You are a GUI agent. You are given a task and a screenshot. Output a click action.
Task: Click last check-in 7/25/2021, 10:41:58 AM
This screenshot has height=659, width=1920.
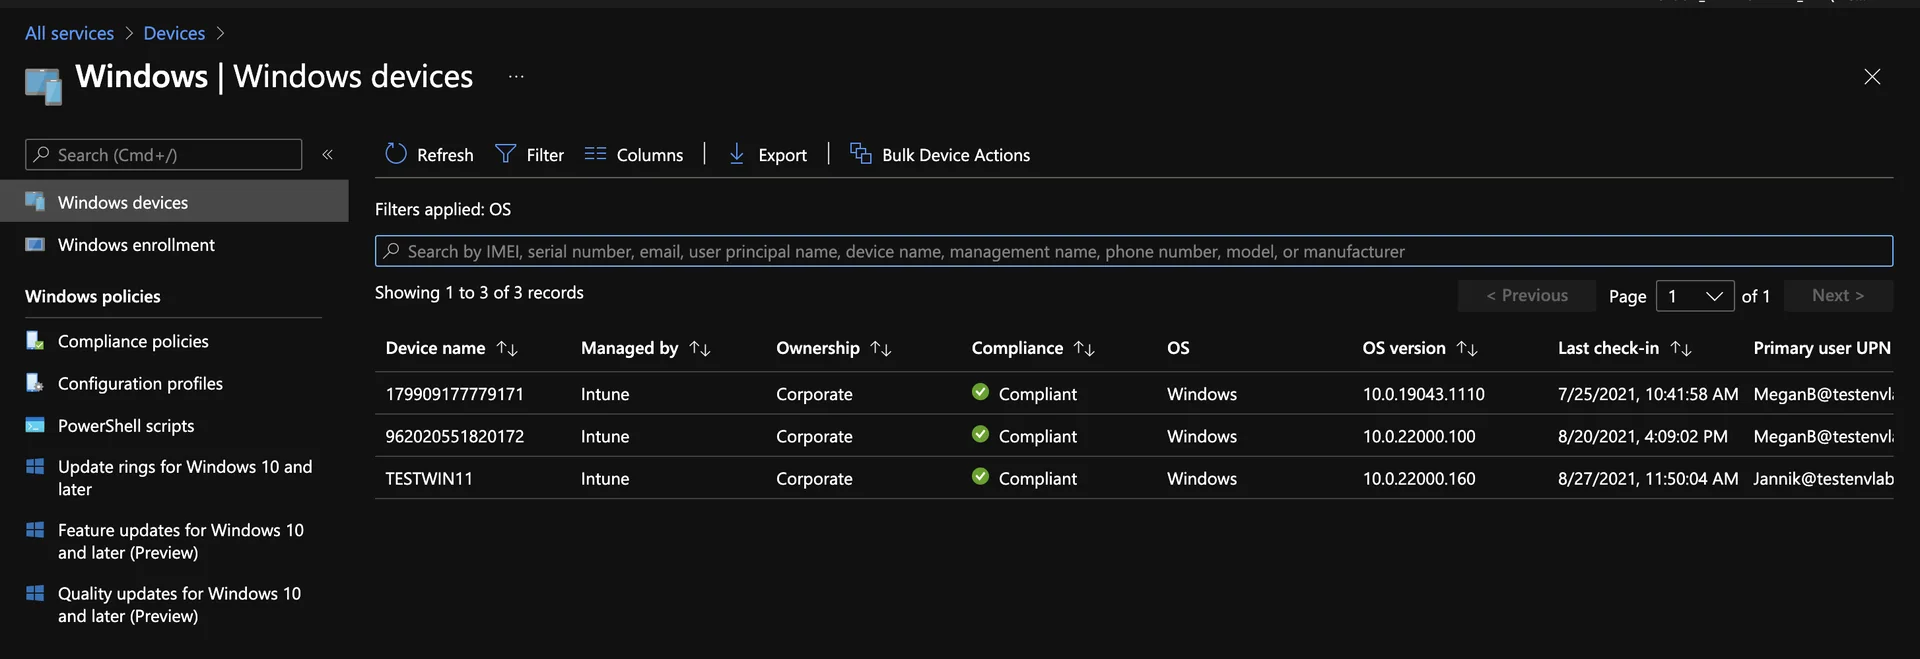point(1648,394)
